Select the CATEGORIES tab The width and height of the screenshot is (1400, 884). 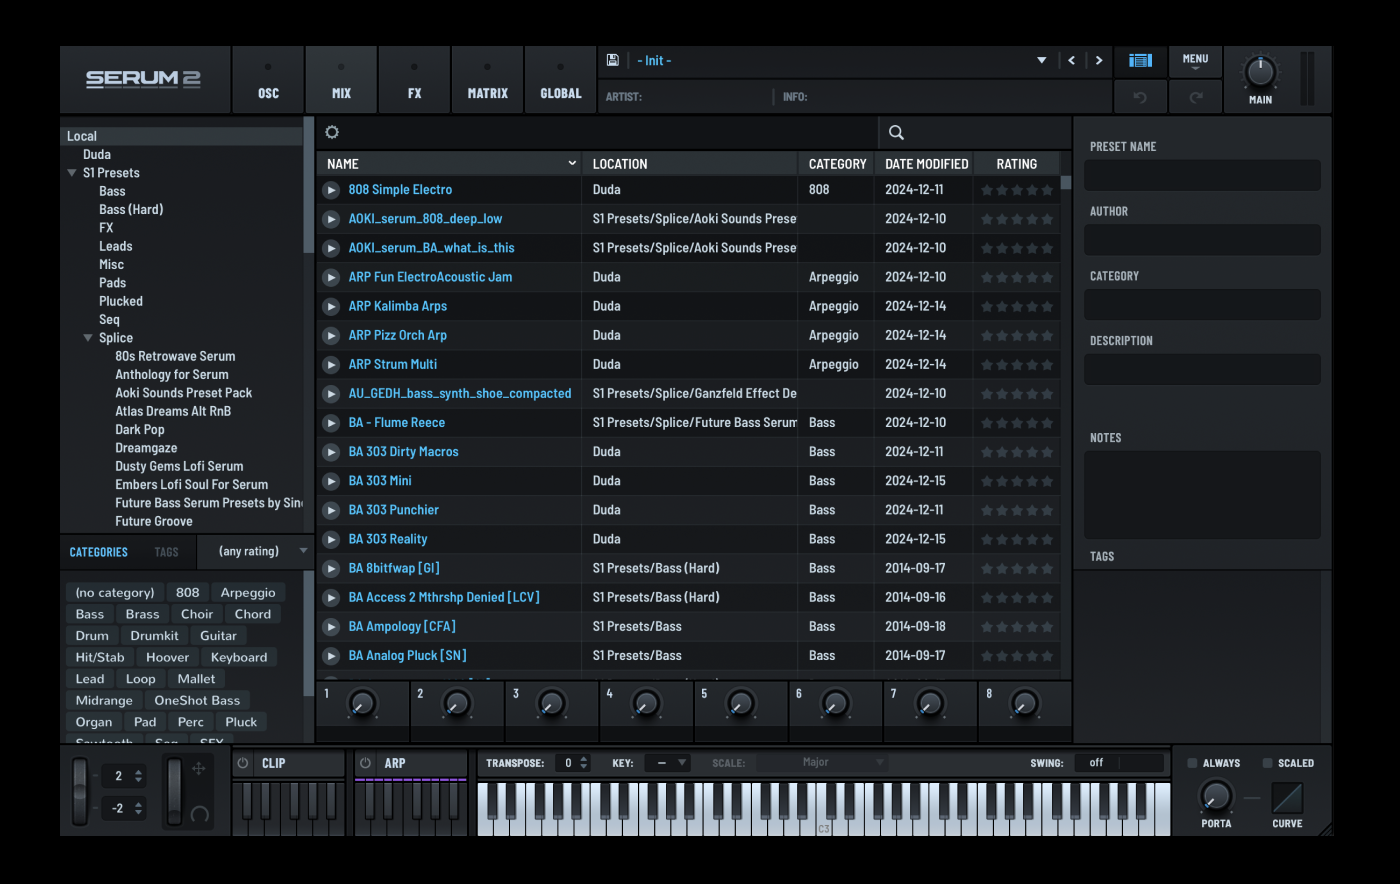coord(99,552)
